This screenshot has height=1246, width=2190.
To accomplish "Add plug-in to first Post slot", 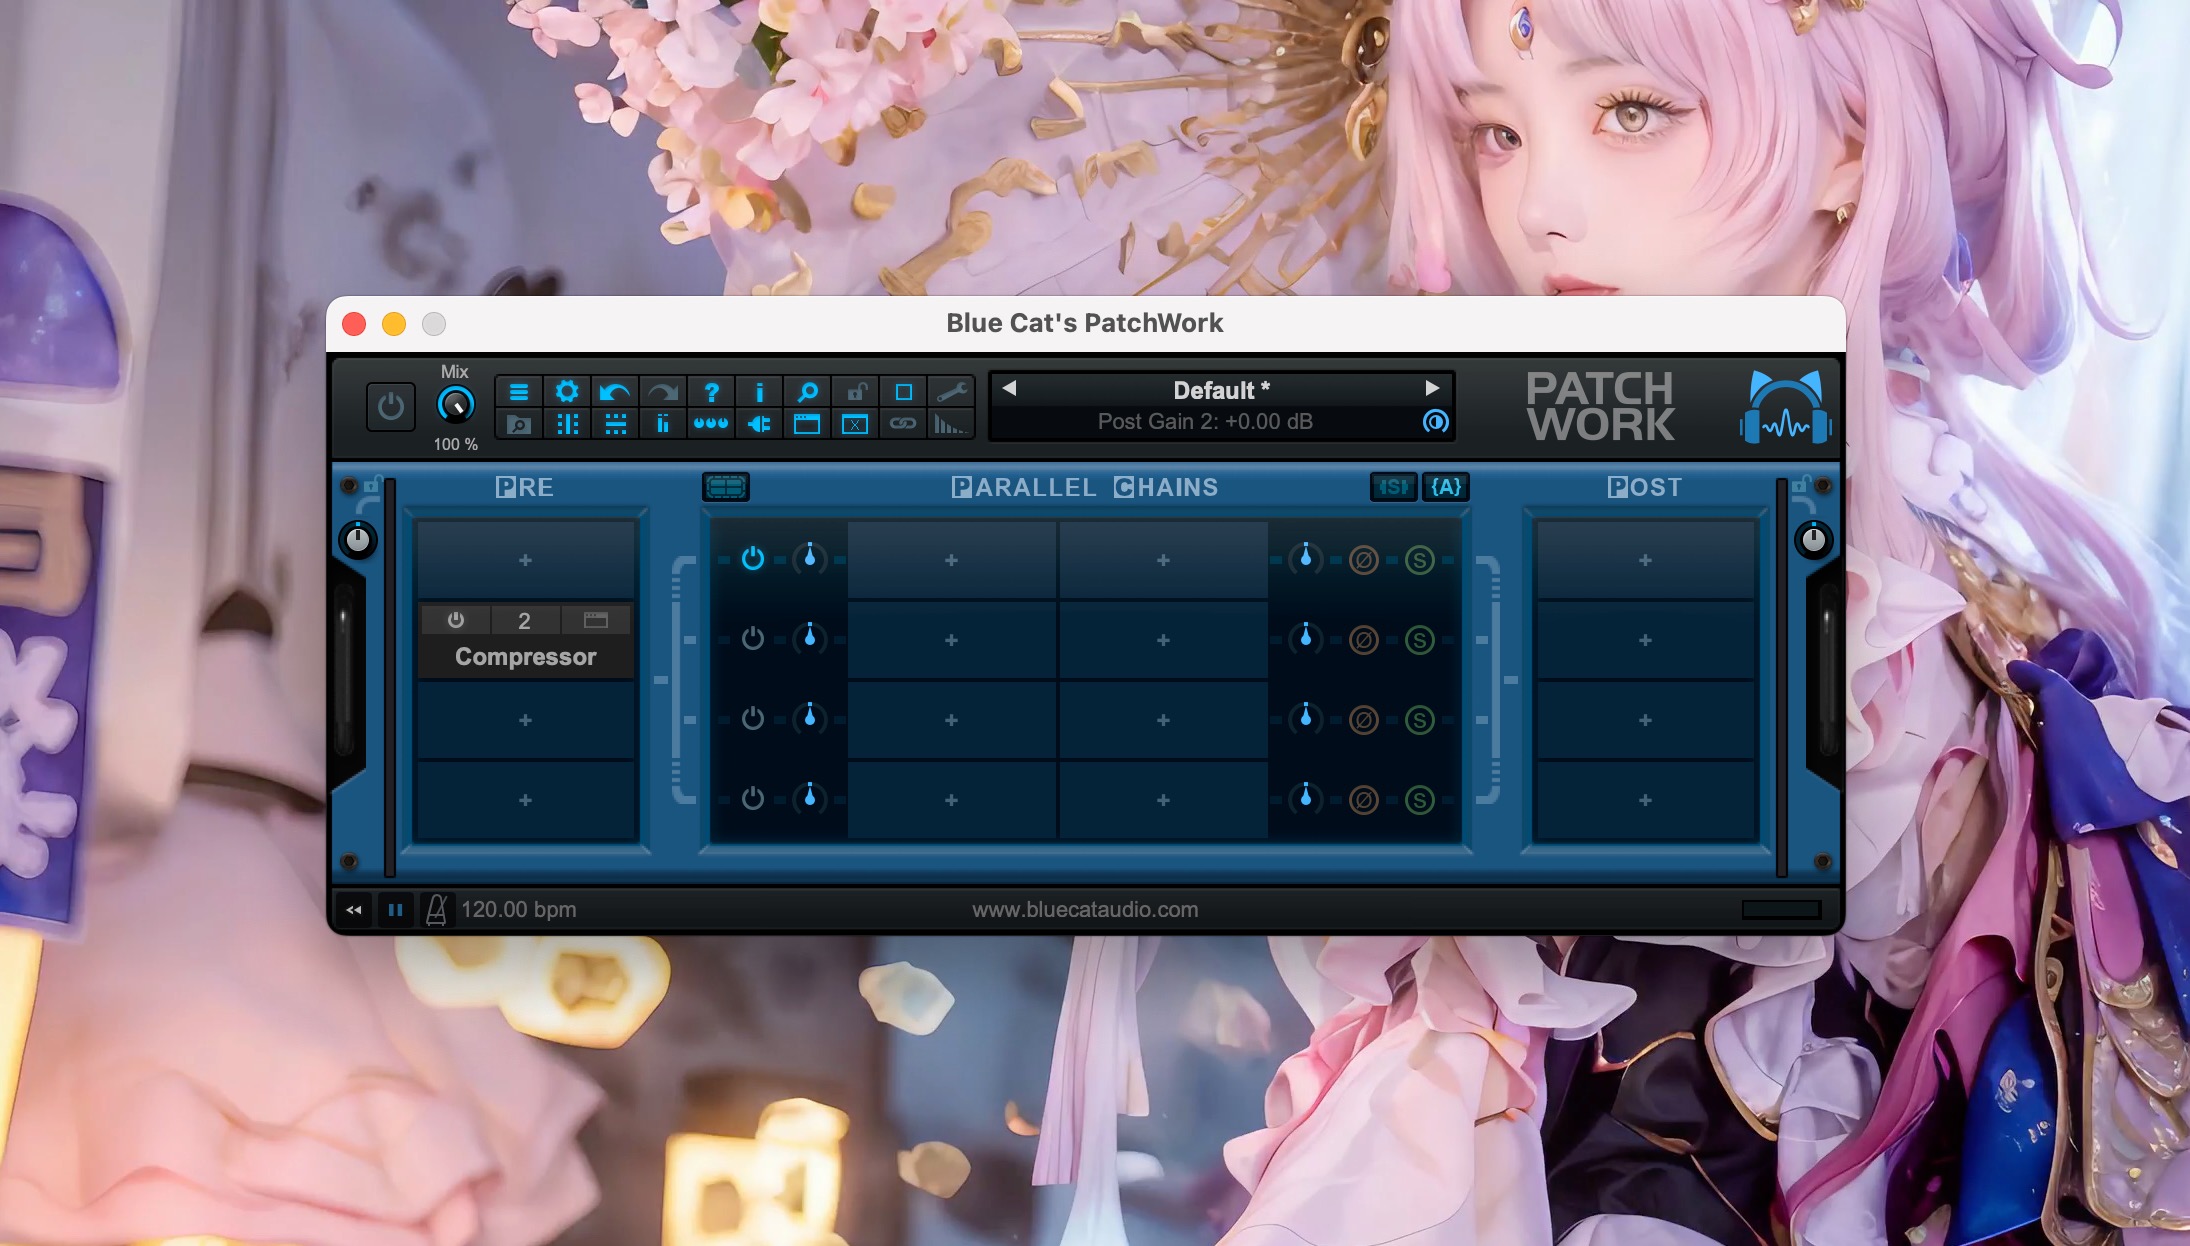I will click(1645, 560).
